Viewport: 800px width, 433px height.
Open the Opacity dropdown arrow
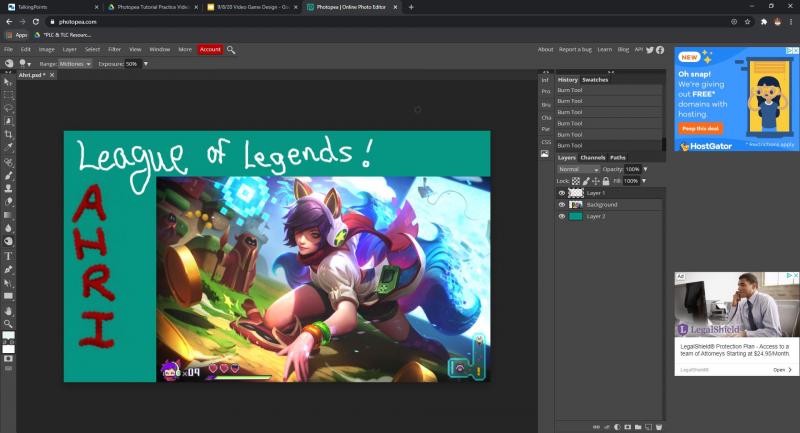645,169
